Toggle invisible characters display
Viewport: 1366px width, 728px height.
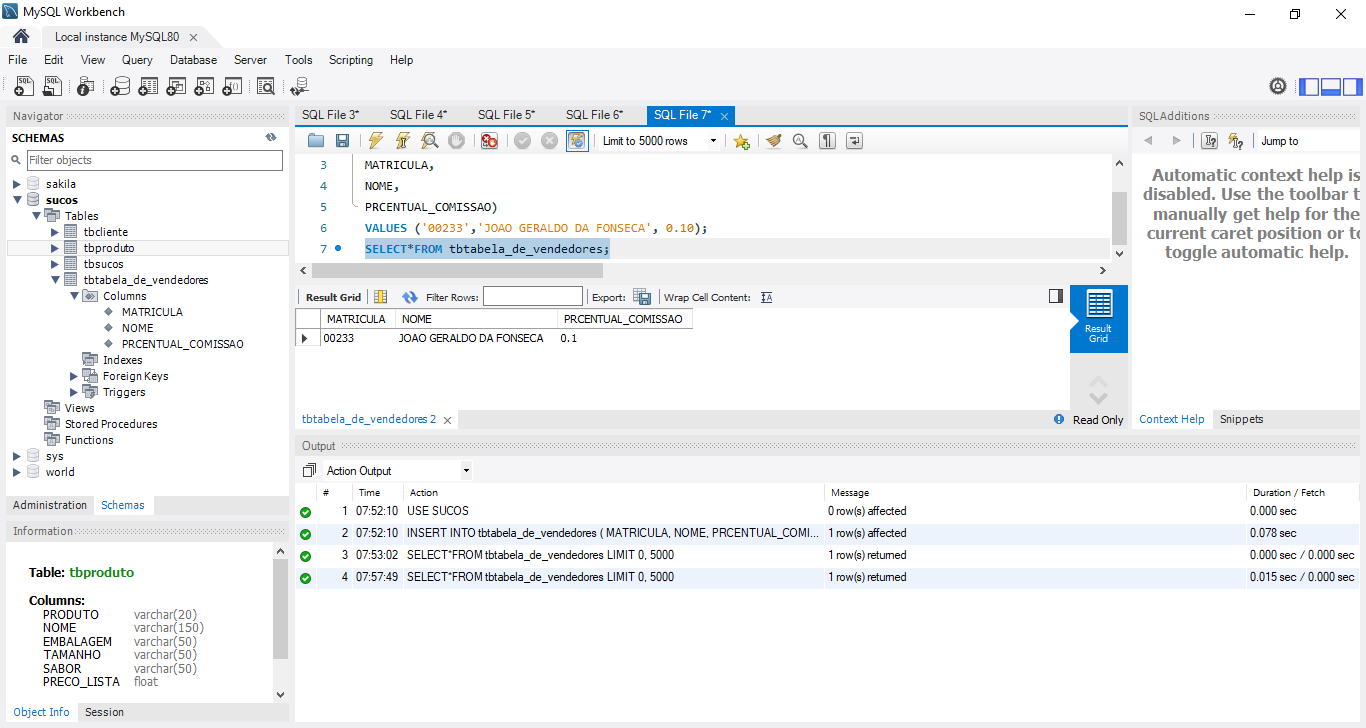(x=827, y=141)
